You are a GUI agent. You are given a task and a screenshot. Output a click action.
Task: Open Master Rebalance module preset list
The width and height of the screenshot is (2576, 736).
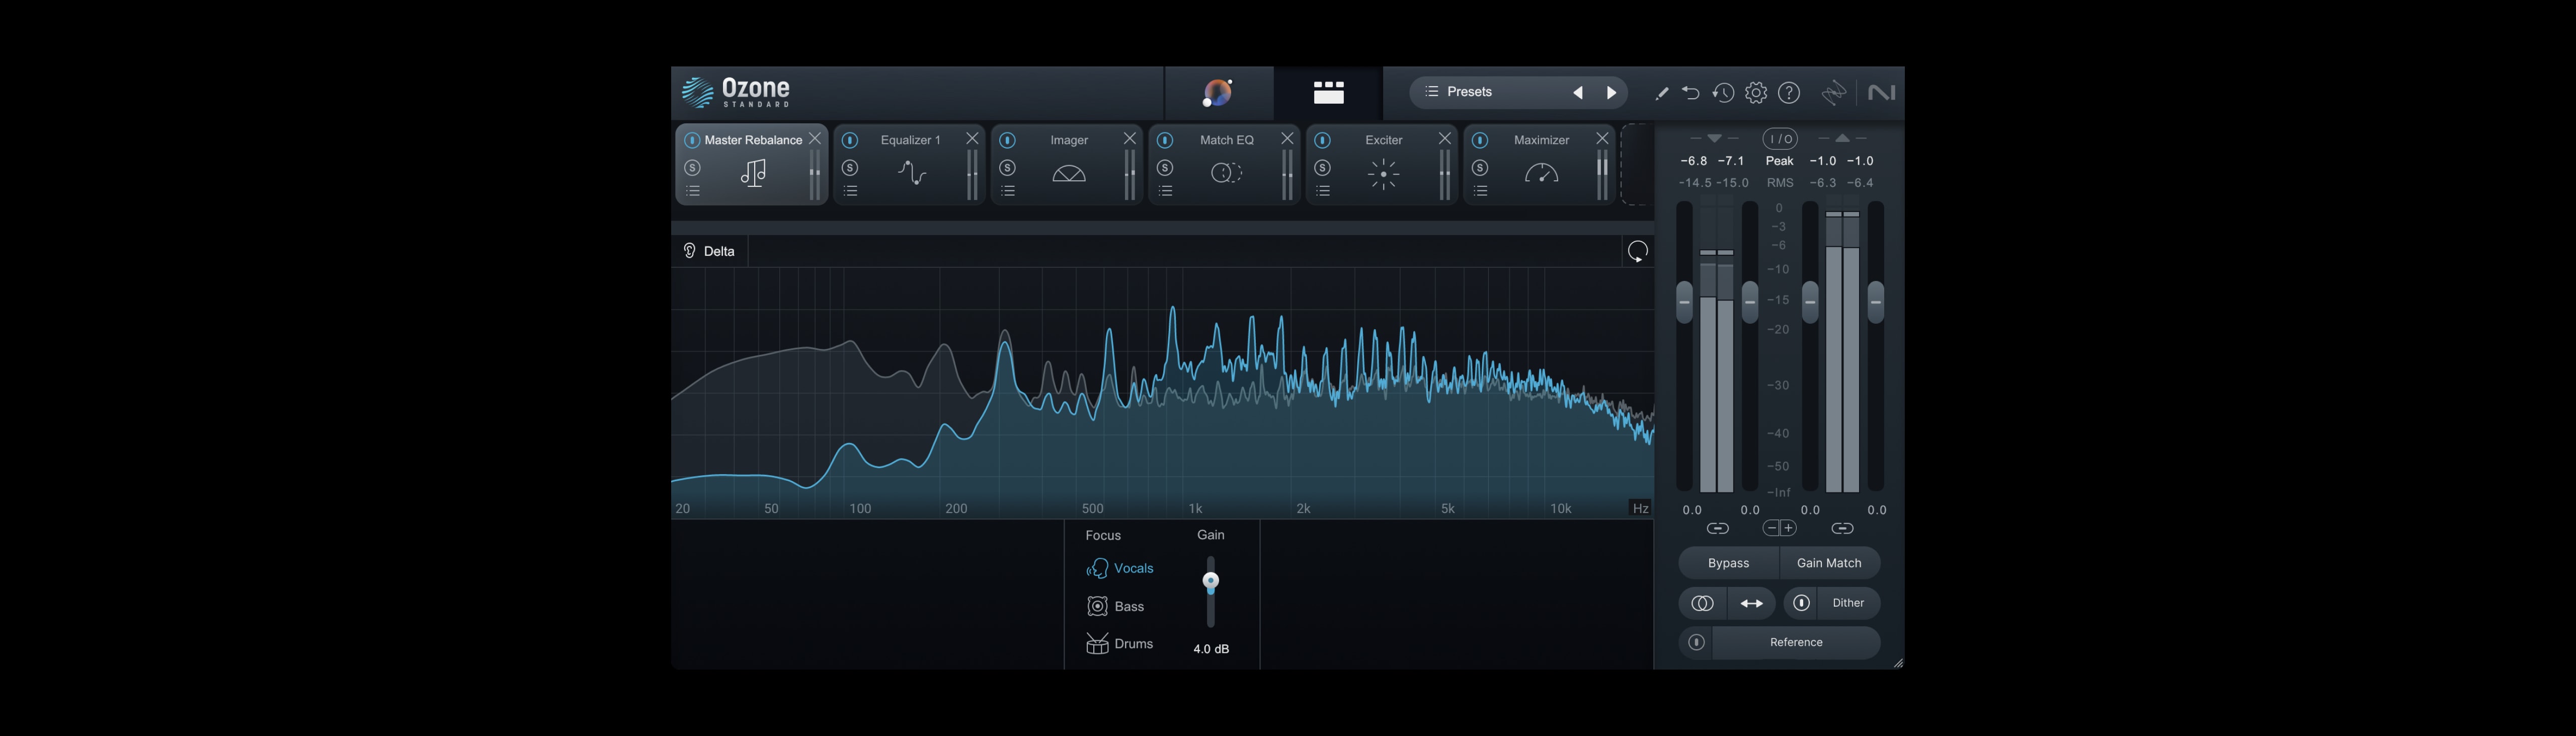click(x=692, y=191)
